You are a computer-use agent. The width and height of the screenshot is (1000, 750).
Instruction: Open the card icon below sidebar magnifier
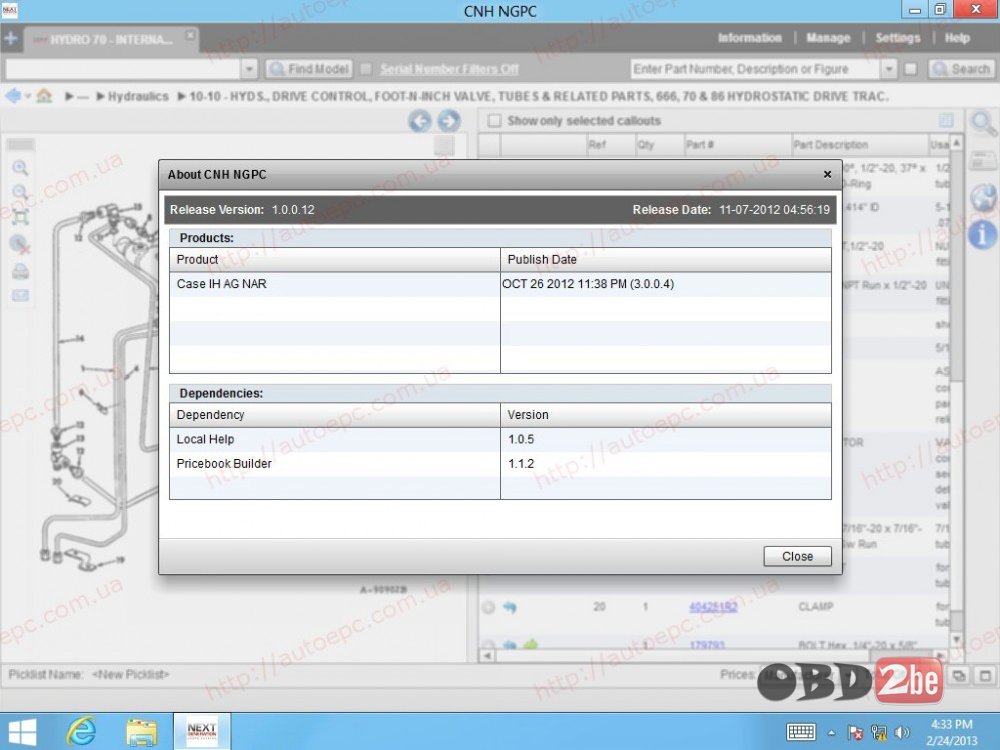coord(983,161)
